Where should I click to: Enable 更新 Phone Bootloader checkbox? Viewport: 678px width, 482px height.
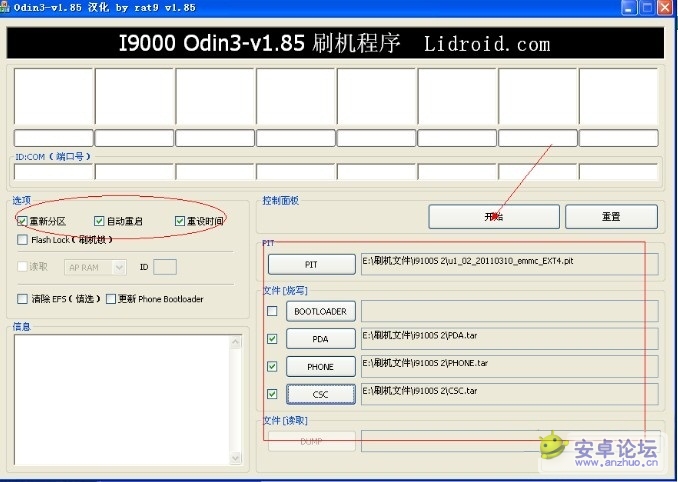coord(111,299)
